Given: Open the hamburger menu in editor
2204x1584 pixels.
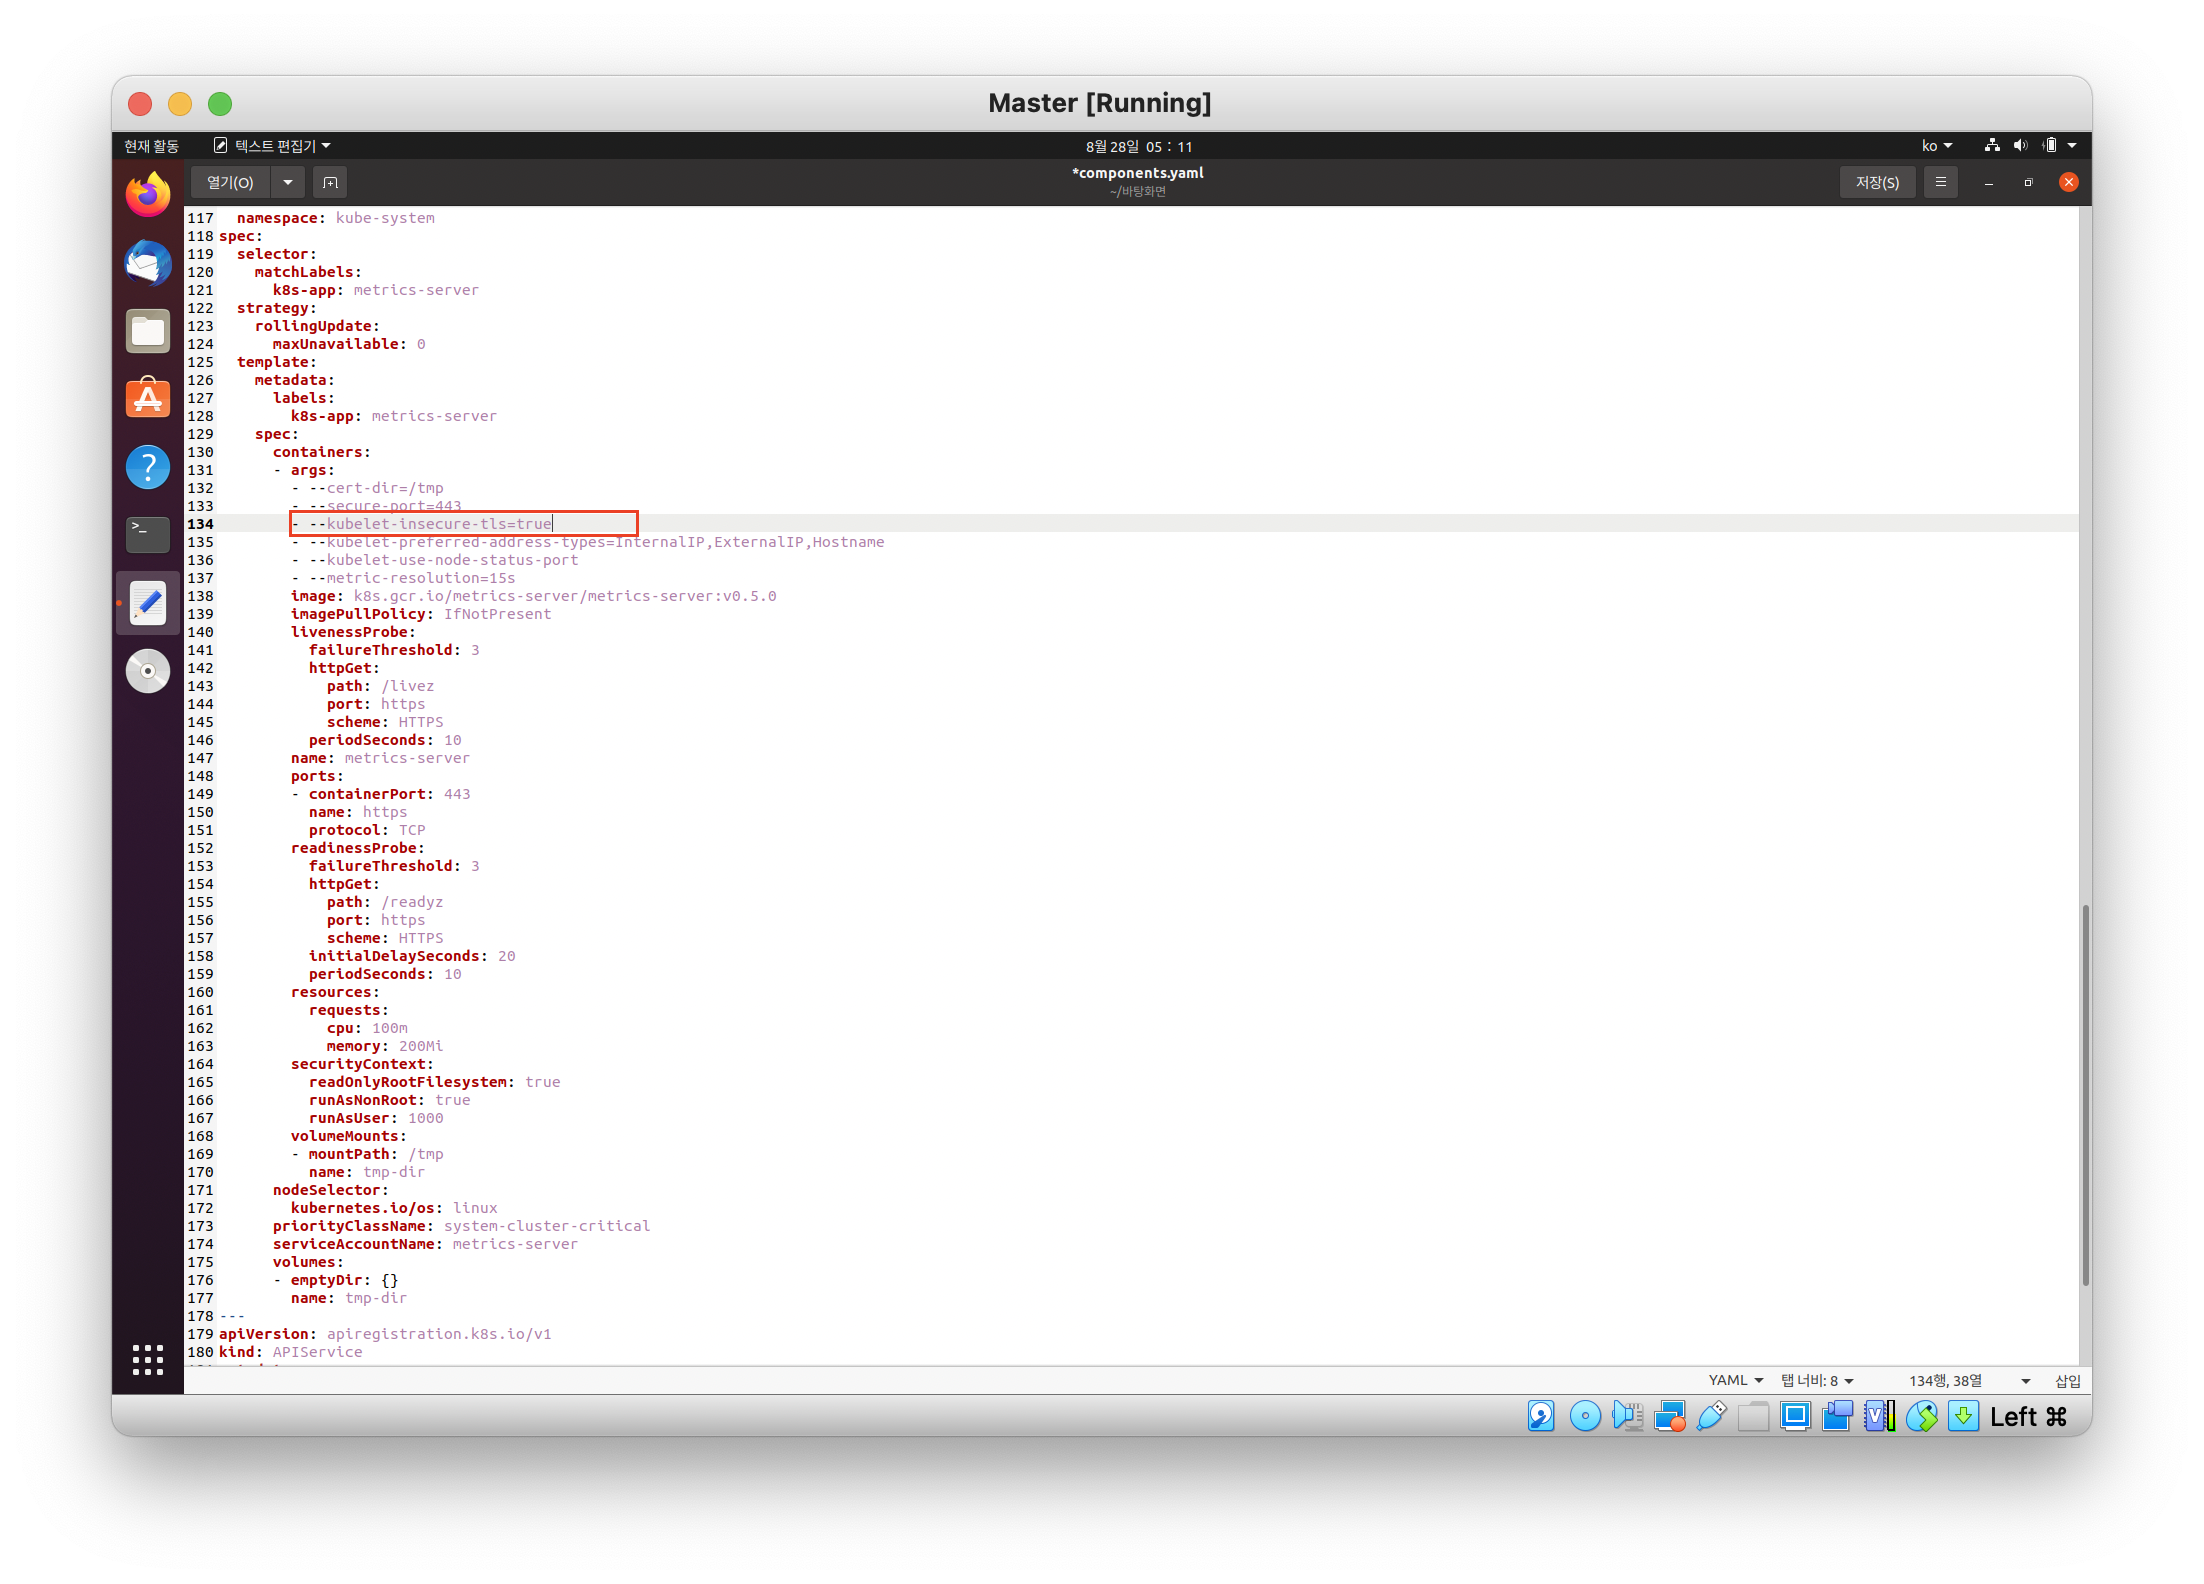Looking at the screenshot, I should [x=1940, y=182].
